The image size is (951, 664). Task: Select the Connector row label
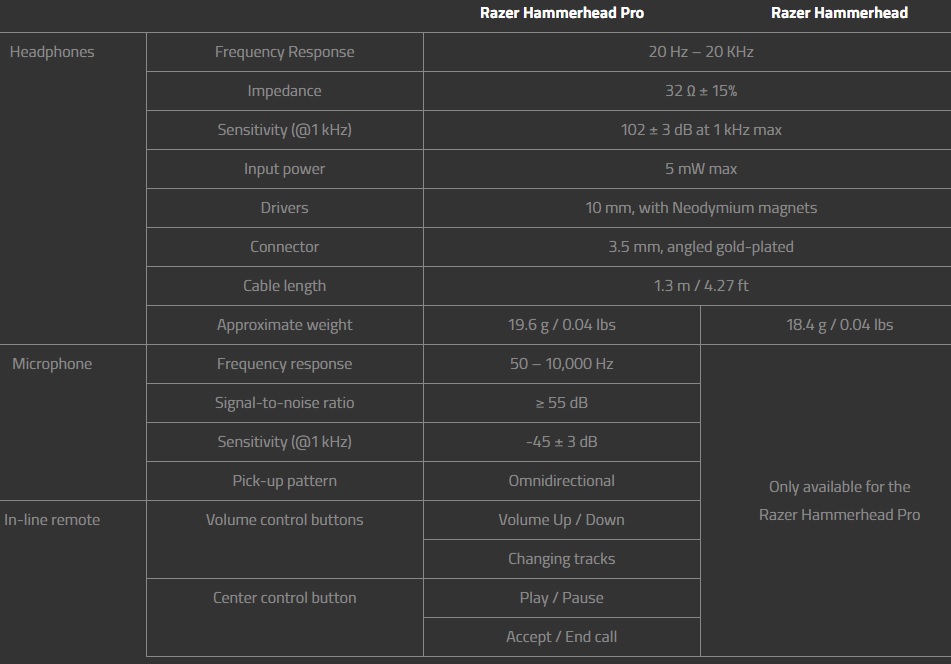pos(285,247)
